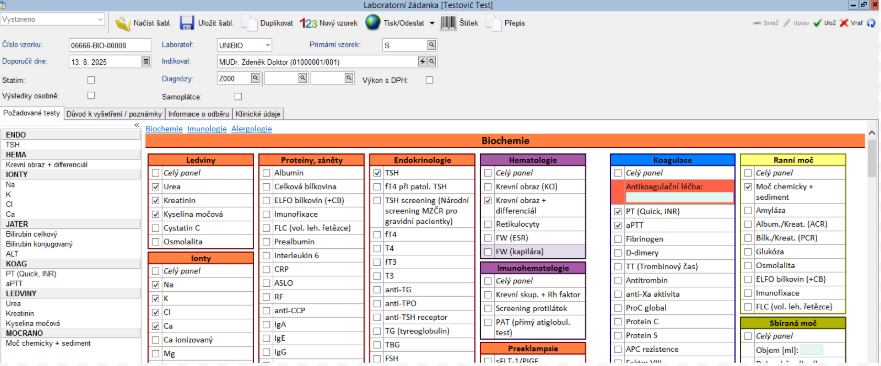Expand the Tisk/Odeslat dropdown arrow

[432, 24]
